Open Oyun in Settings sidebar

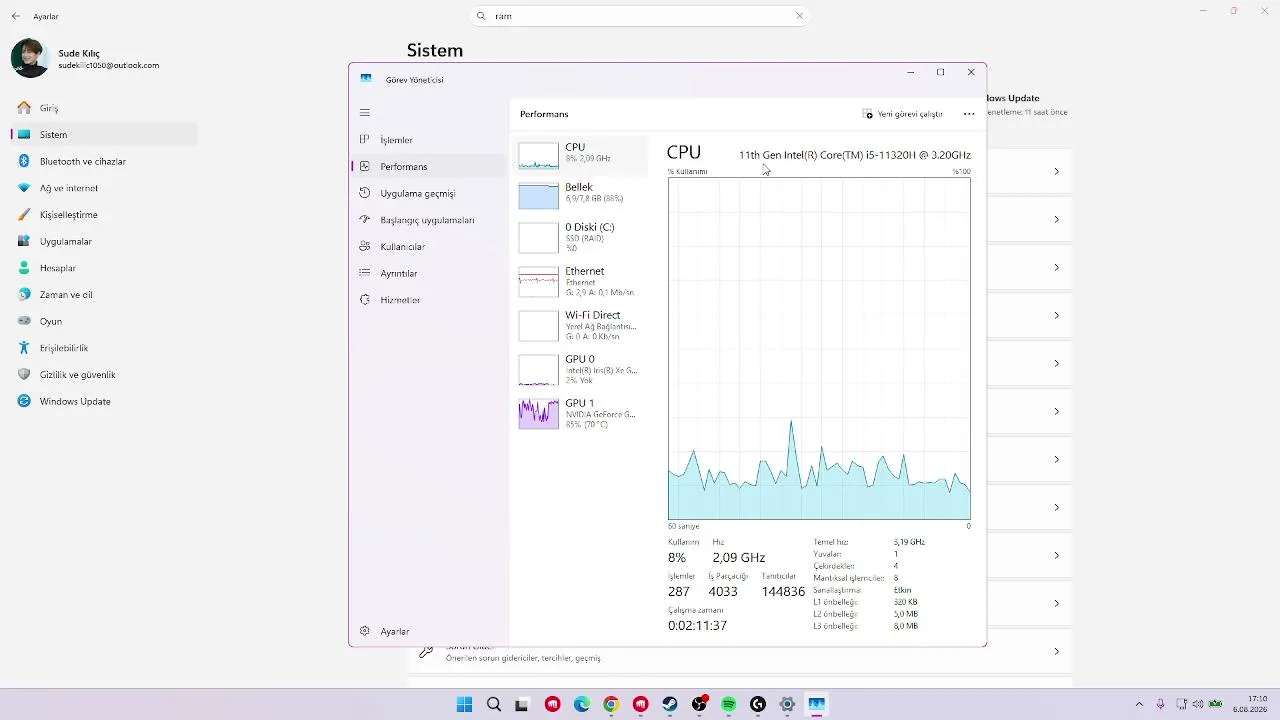click(x=104, y=321)
